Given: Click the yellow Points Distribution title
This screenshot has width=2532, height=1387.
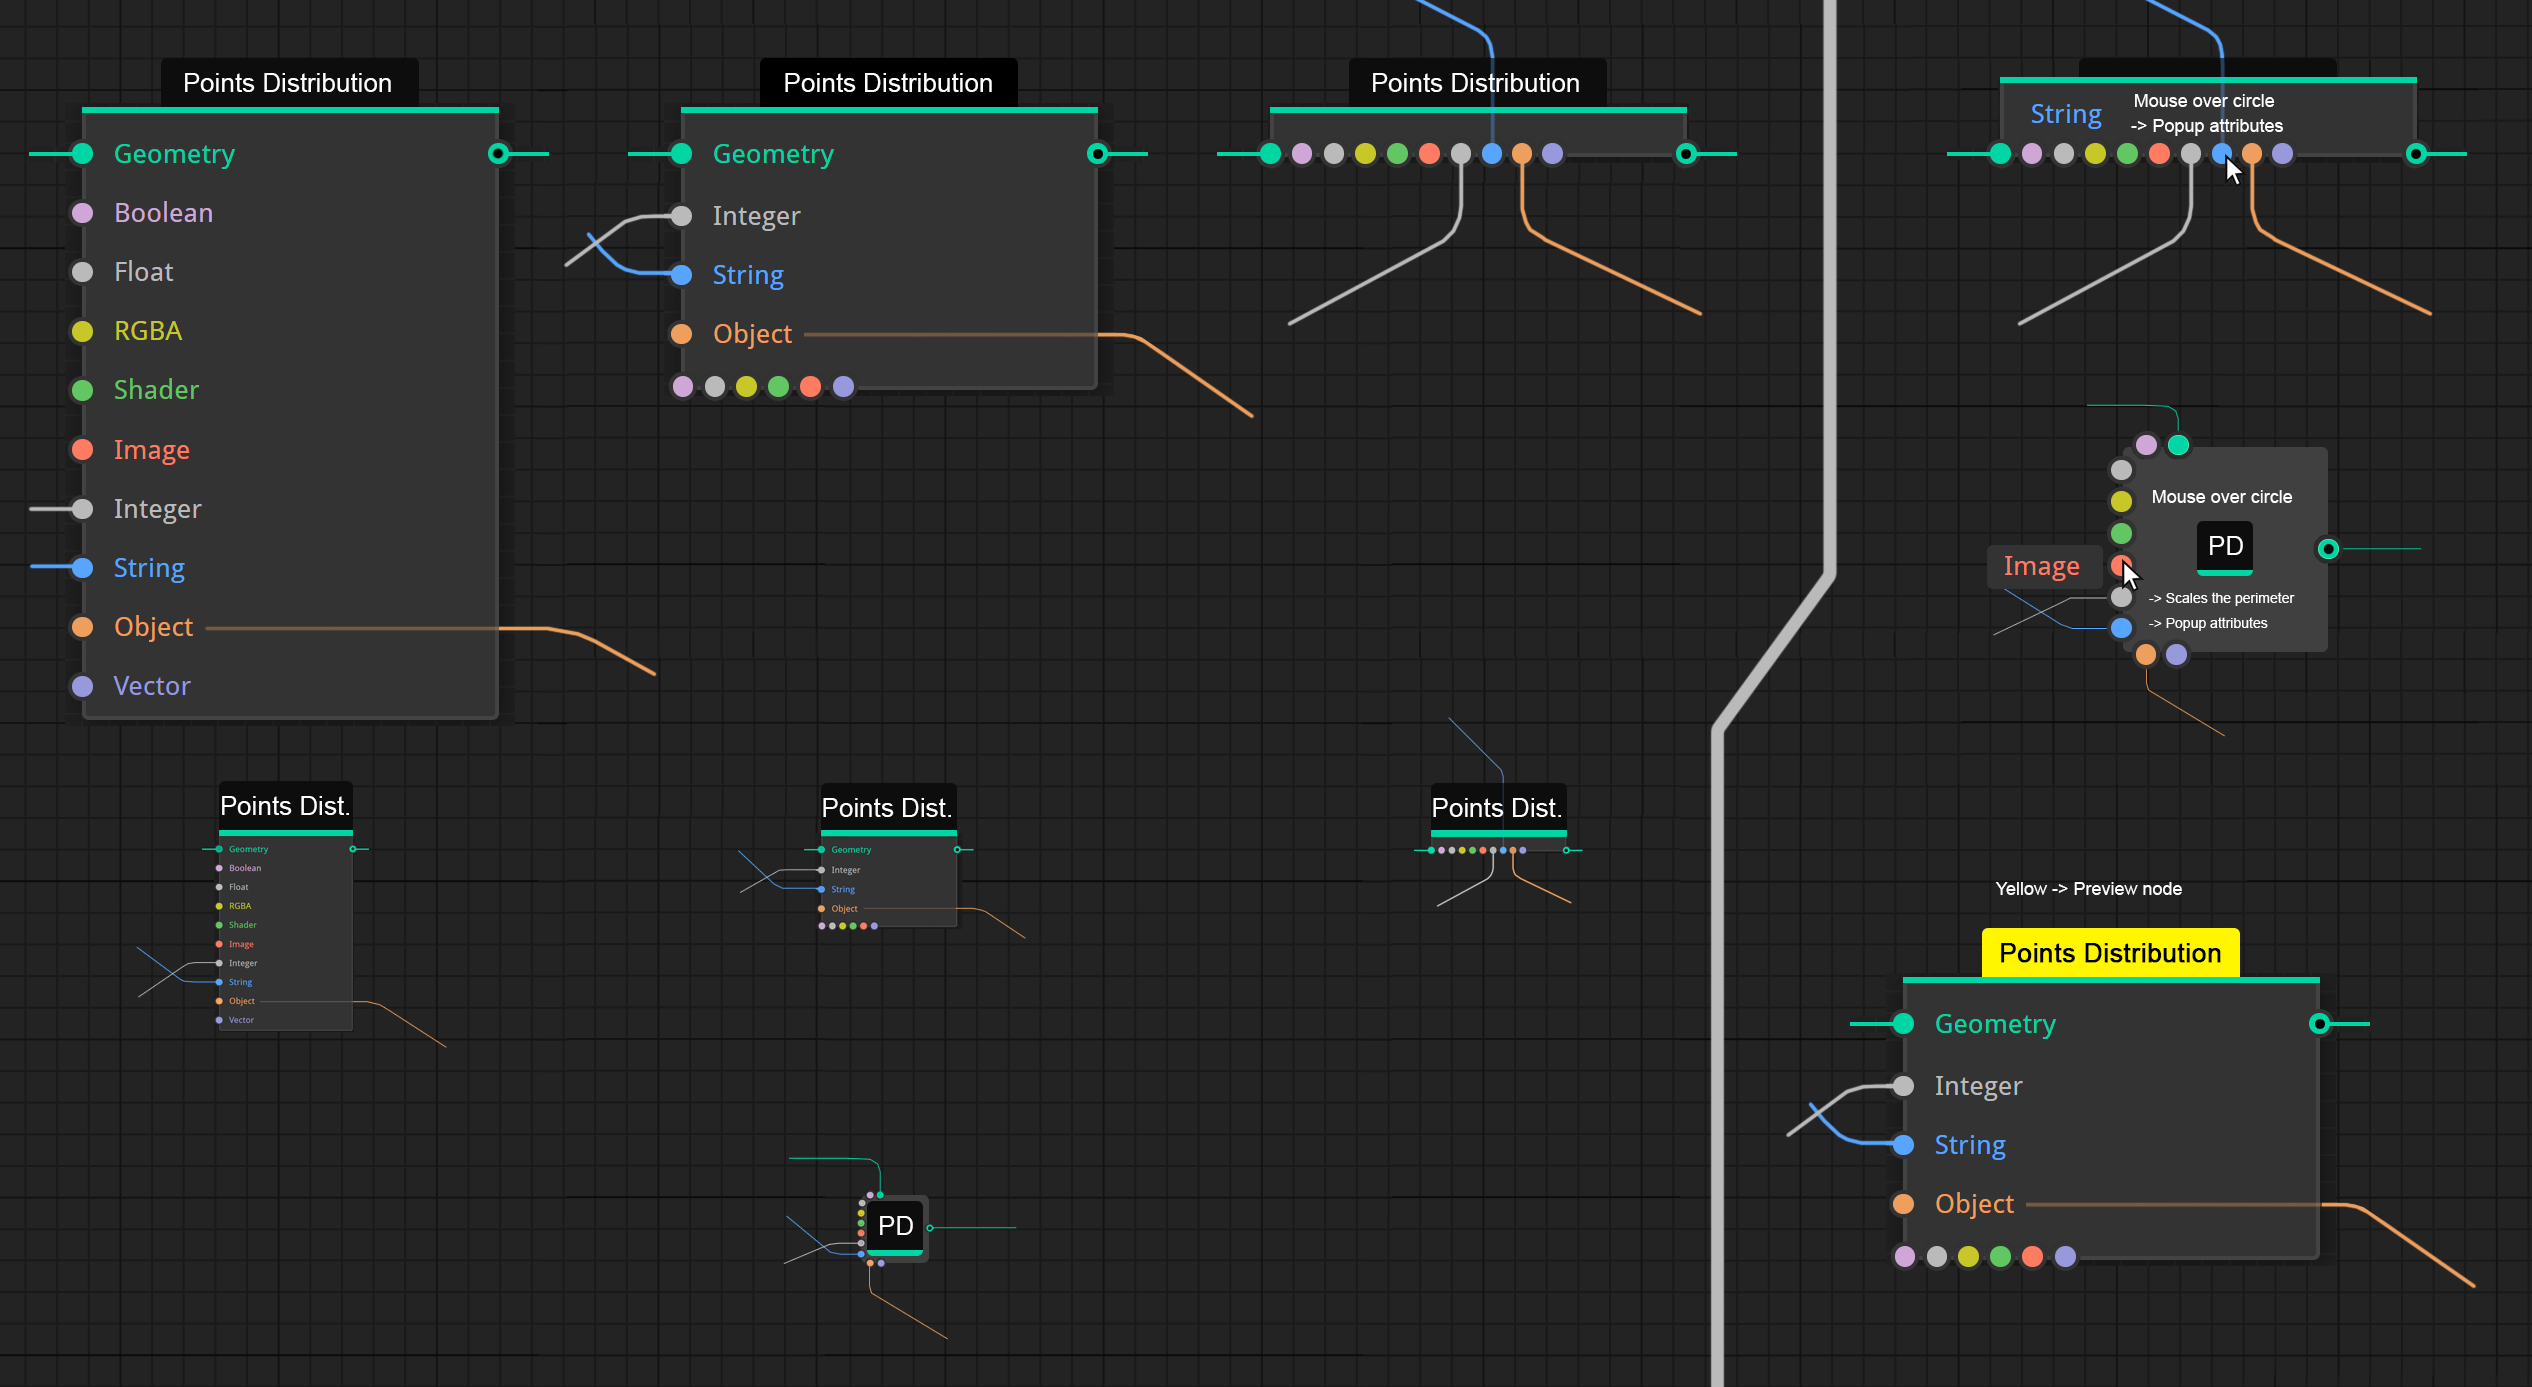Looking at the screenshot, I should (2110, 953).
